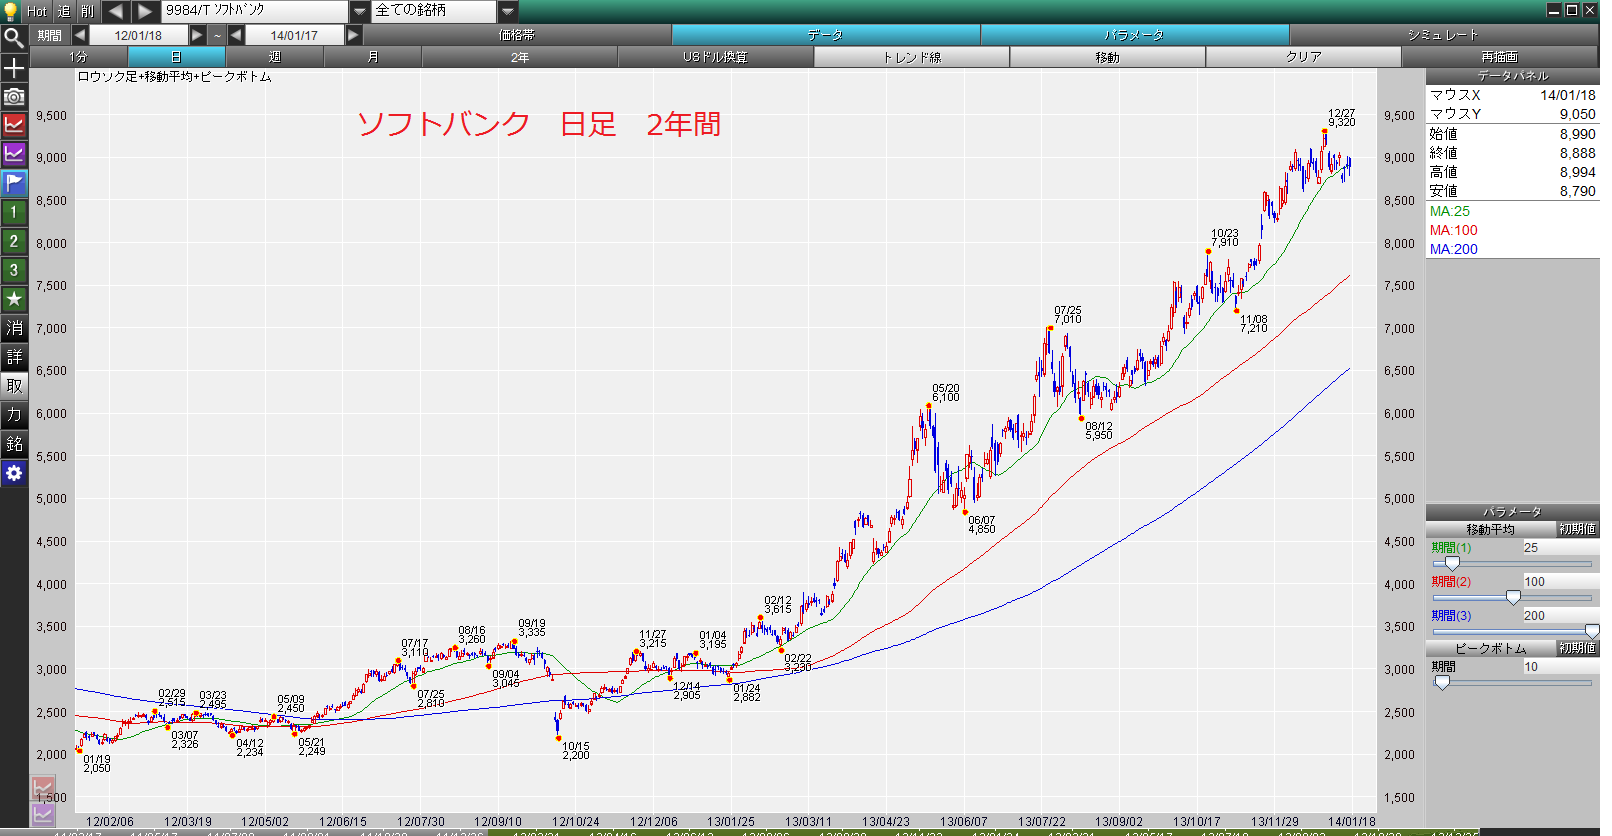Select the 日 daily timeframe
The width and height of the screenshot is (1612, 836).
click(x=177, y=57)
